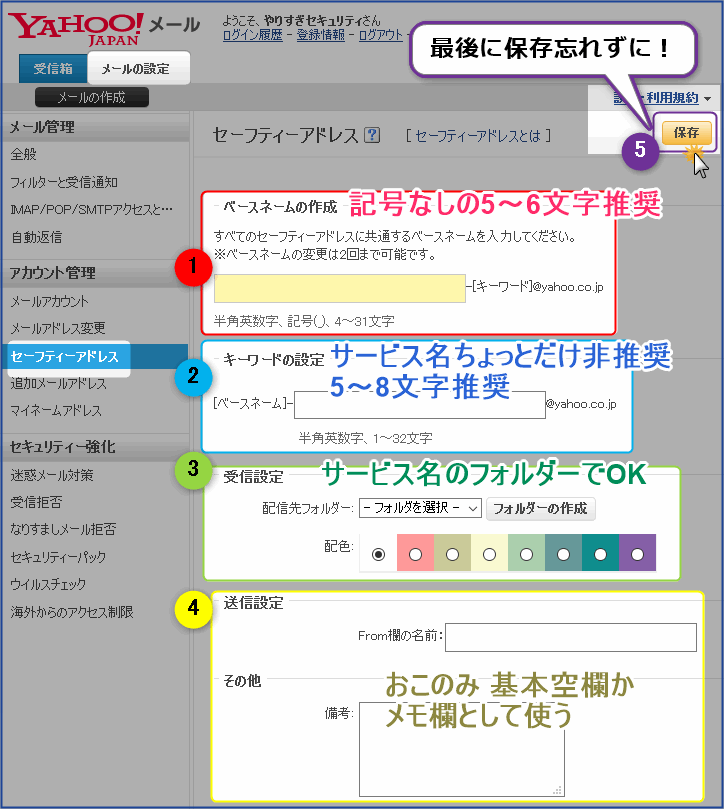
Task: Open メールアカウント in sidebar
Action: click(50, 301)
